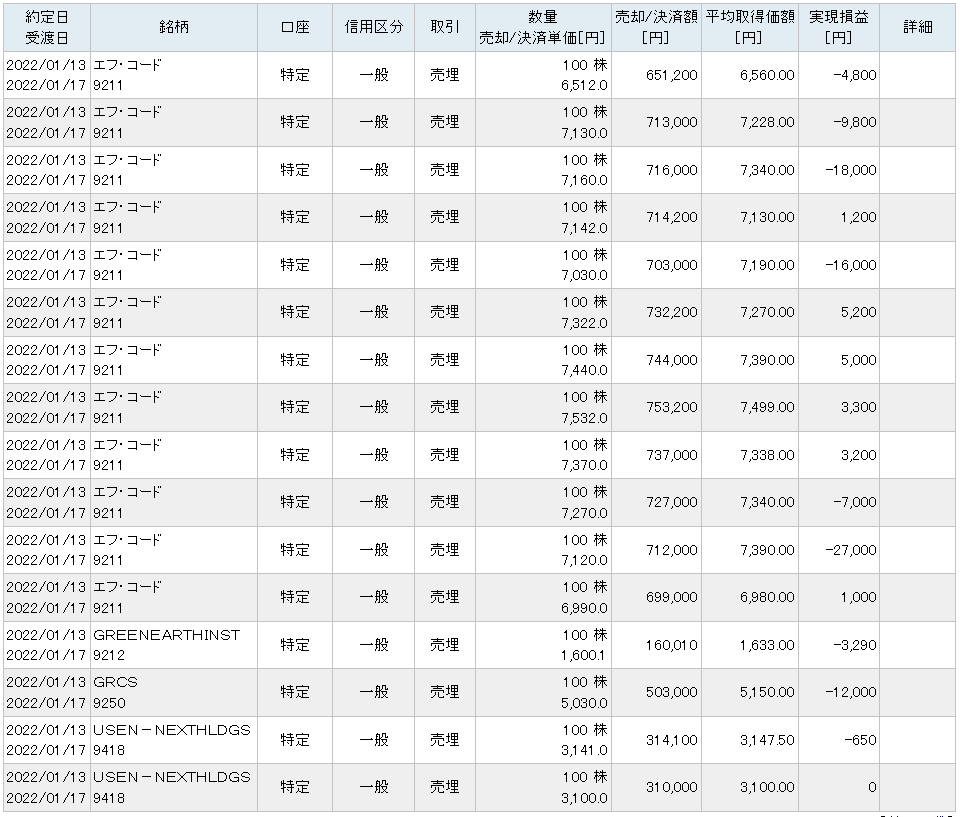
Task: Click unit price 7,532.0
Action: point(584,418)
